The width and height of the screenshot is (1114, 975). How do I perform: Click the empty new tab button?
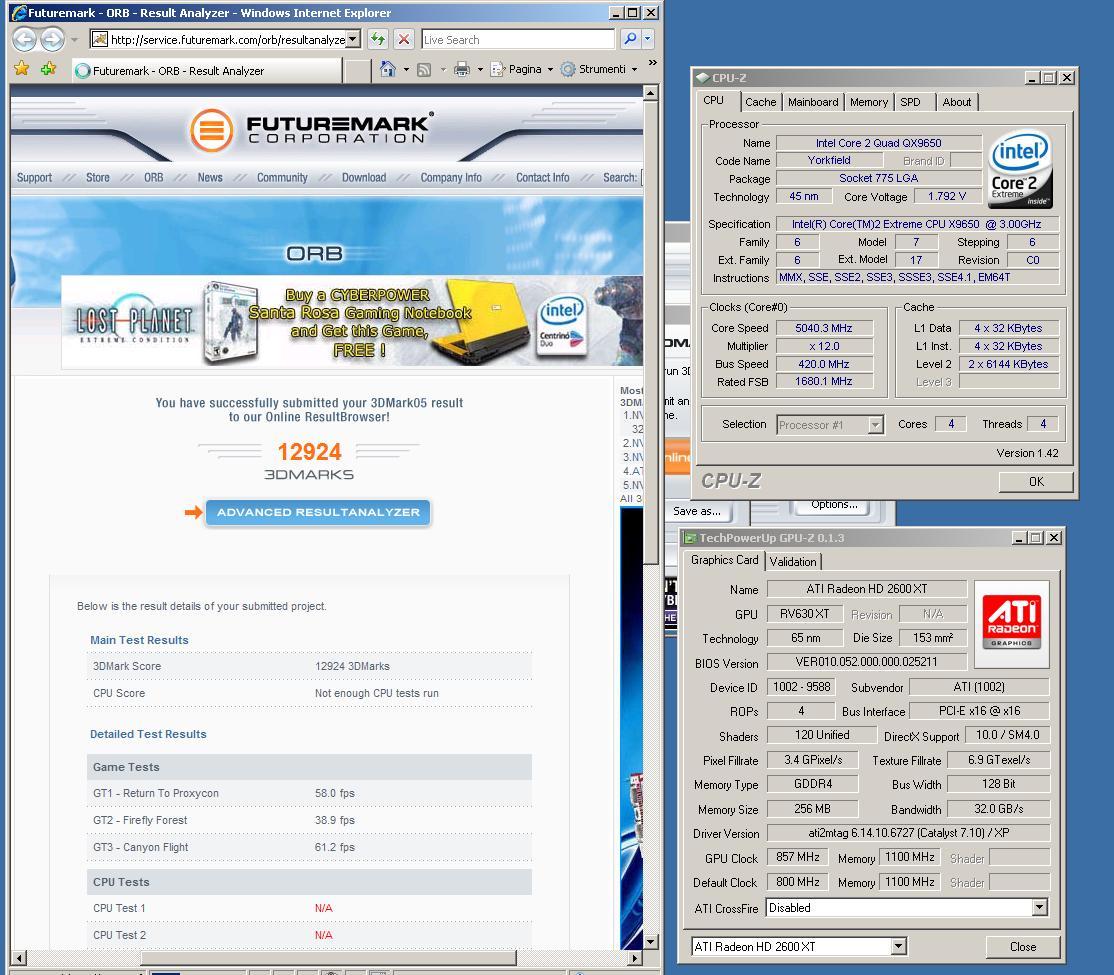(x=358, y=70)
